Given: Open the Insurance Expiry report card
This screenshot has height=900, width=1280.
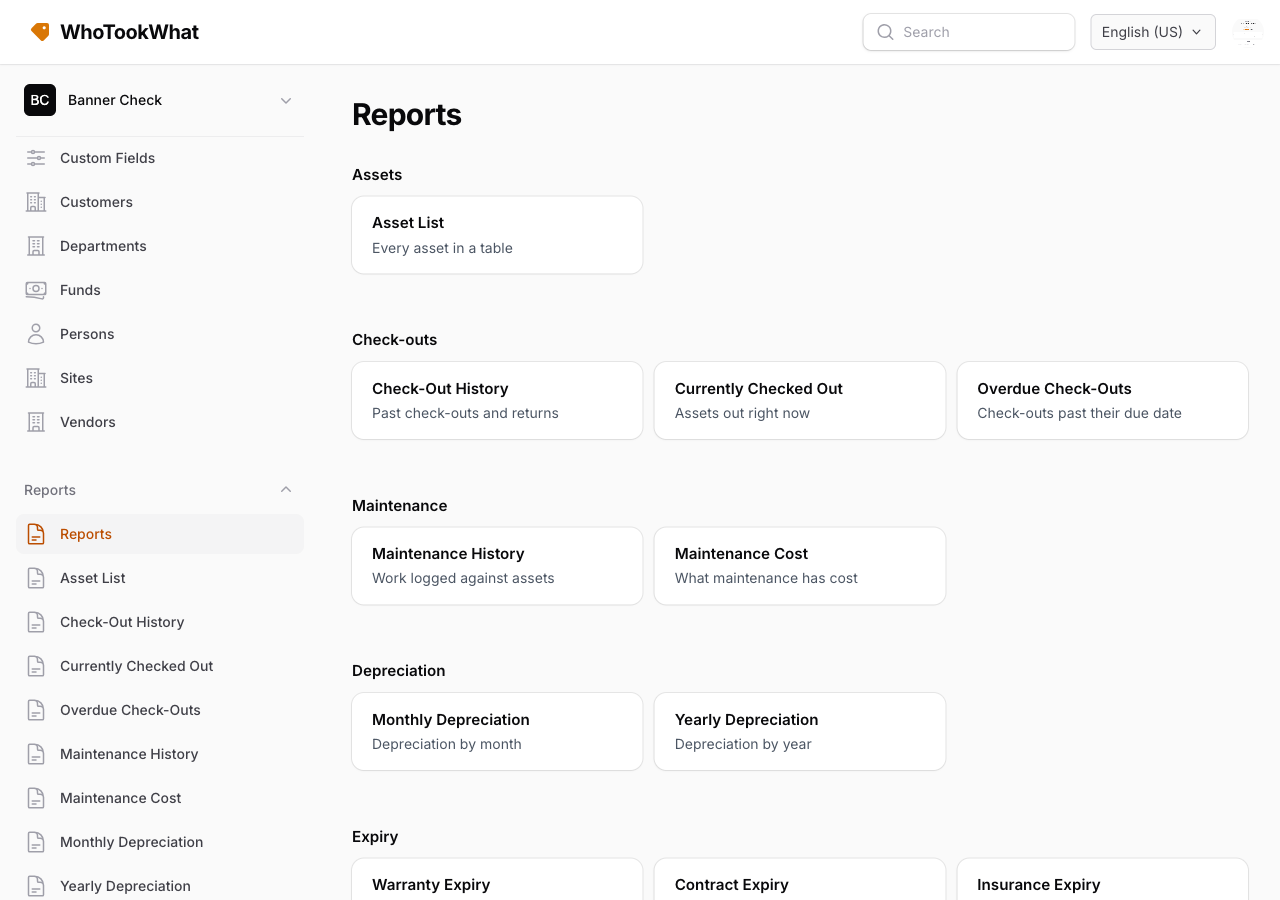Looking at the screenshot, I should pyautogui.click(x=1103, y=880).
